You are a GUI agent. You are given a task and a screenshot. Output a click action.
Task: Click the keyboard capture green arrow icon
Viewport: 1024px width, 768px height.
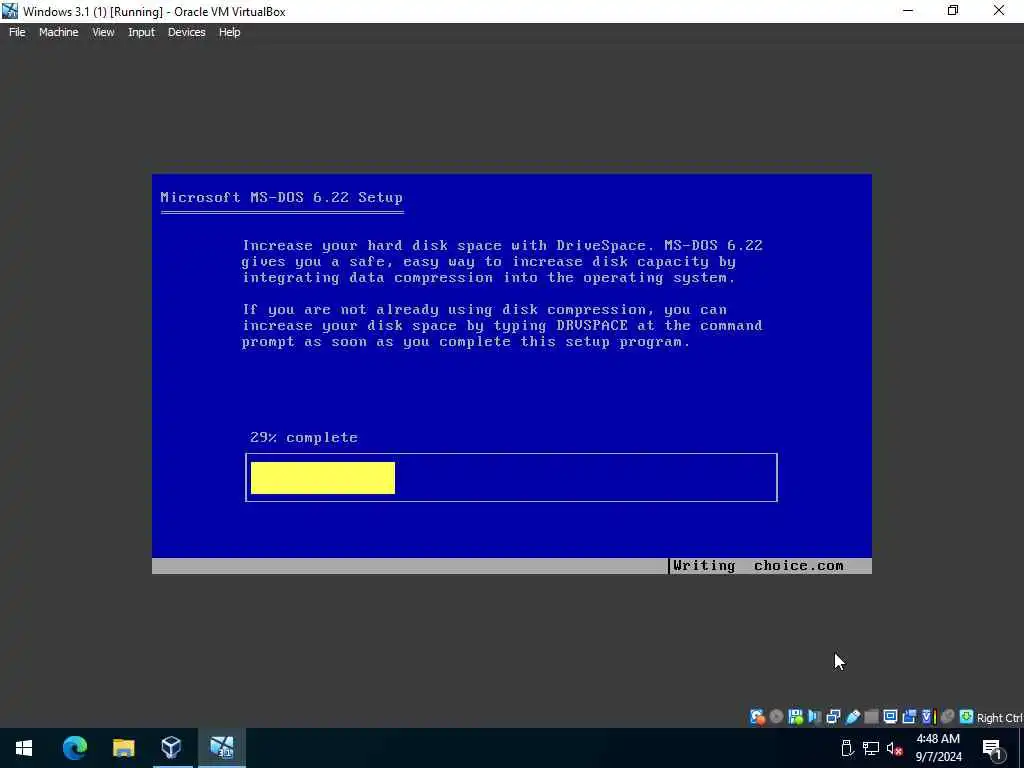click(967, 717)
